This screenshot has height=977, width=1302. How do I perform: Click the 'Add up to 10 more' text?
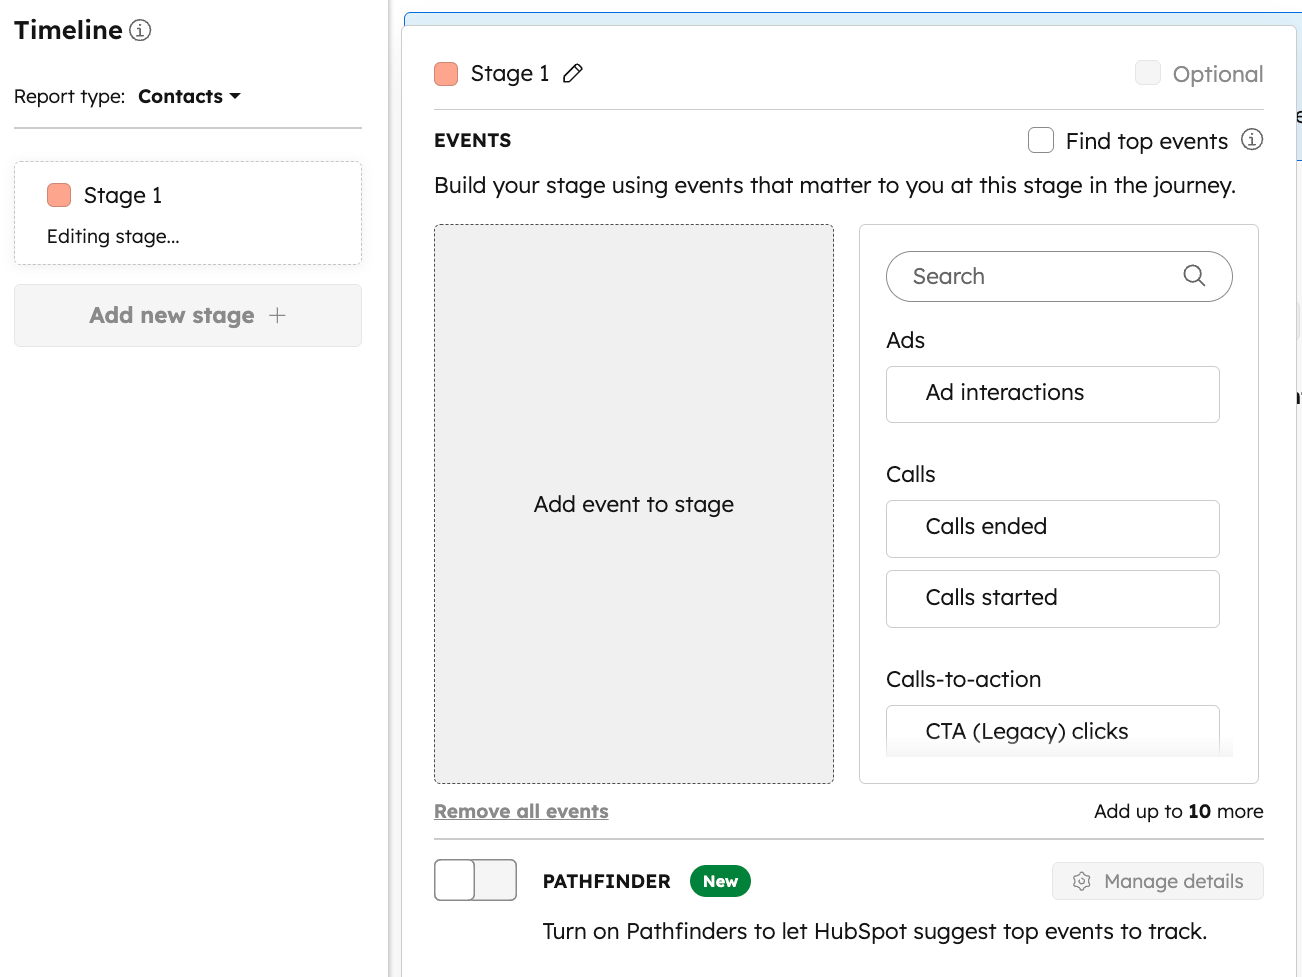point(1178,811)
